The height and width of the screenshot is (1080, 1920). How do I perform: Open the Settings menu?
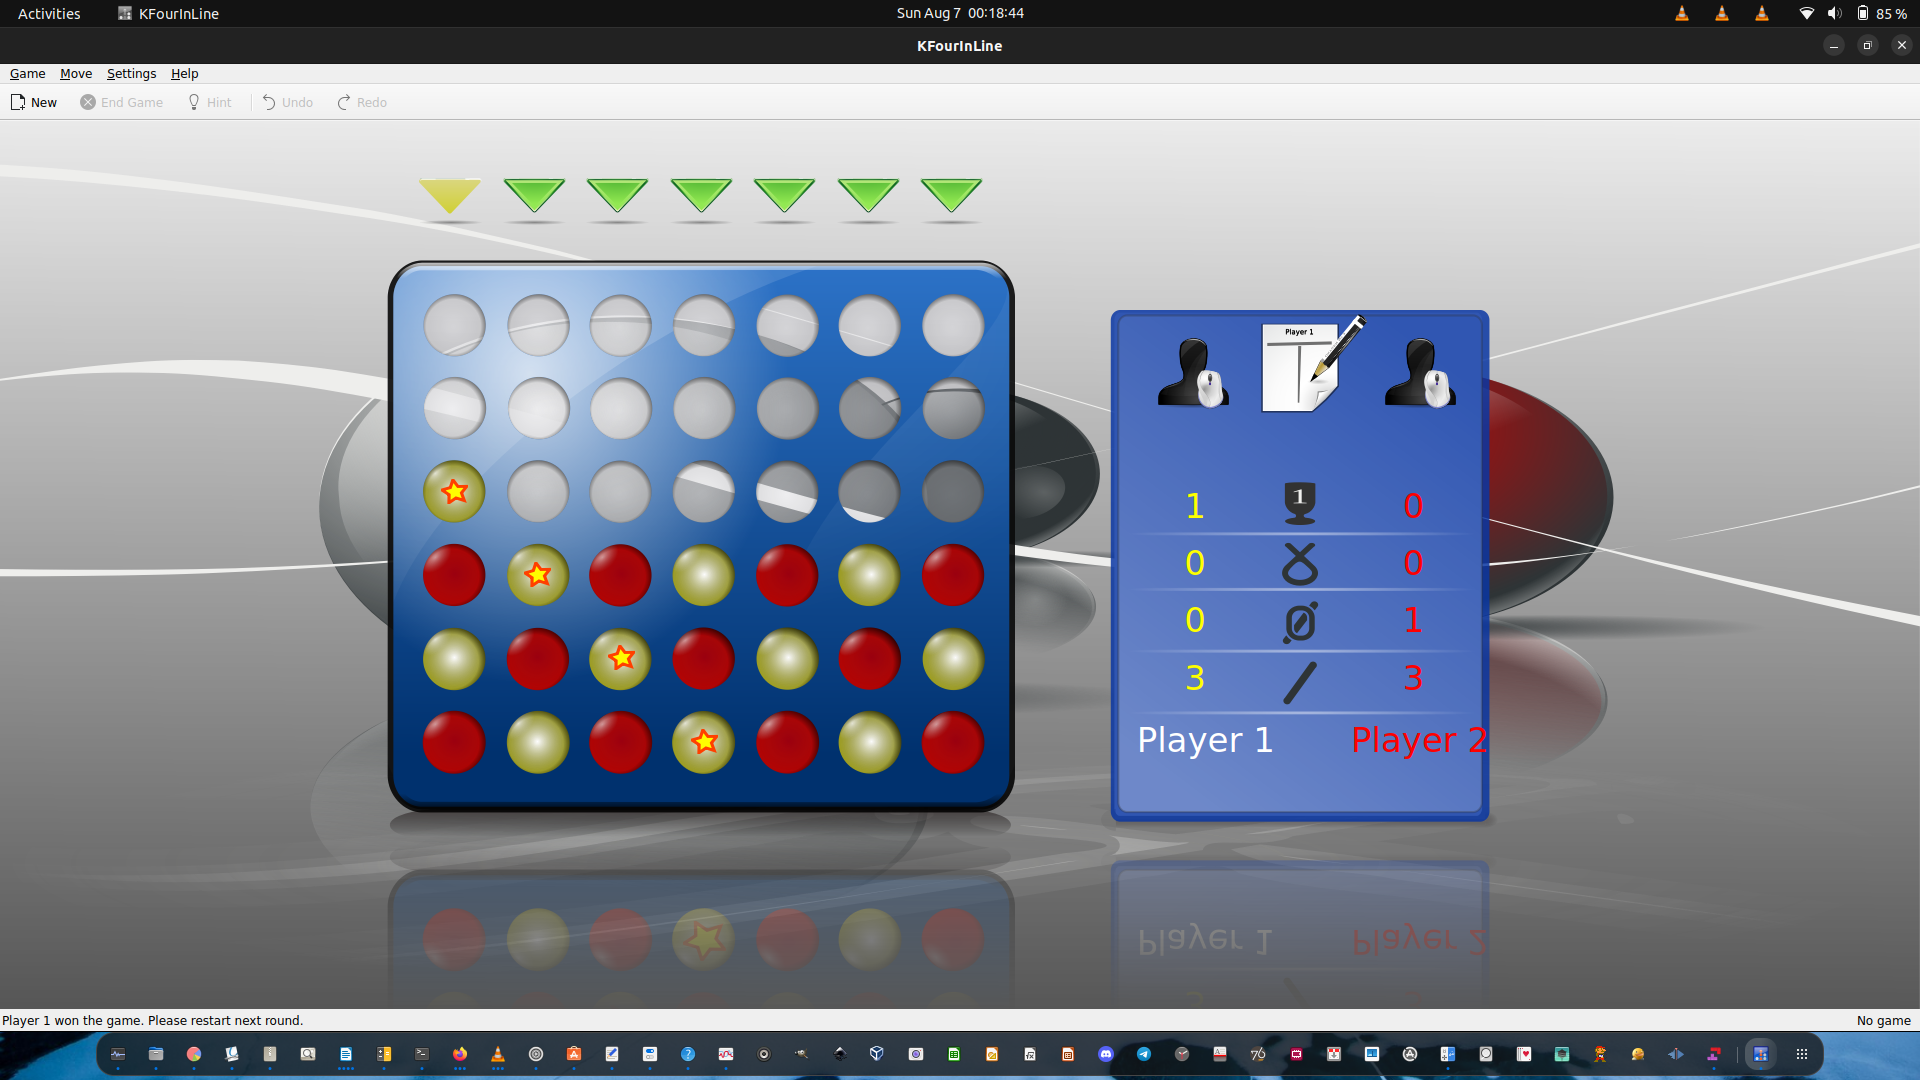coord(131,73)
